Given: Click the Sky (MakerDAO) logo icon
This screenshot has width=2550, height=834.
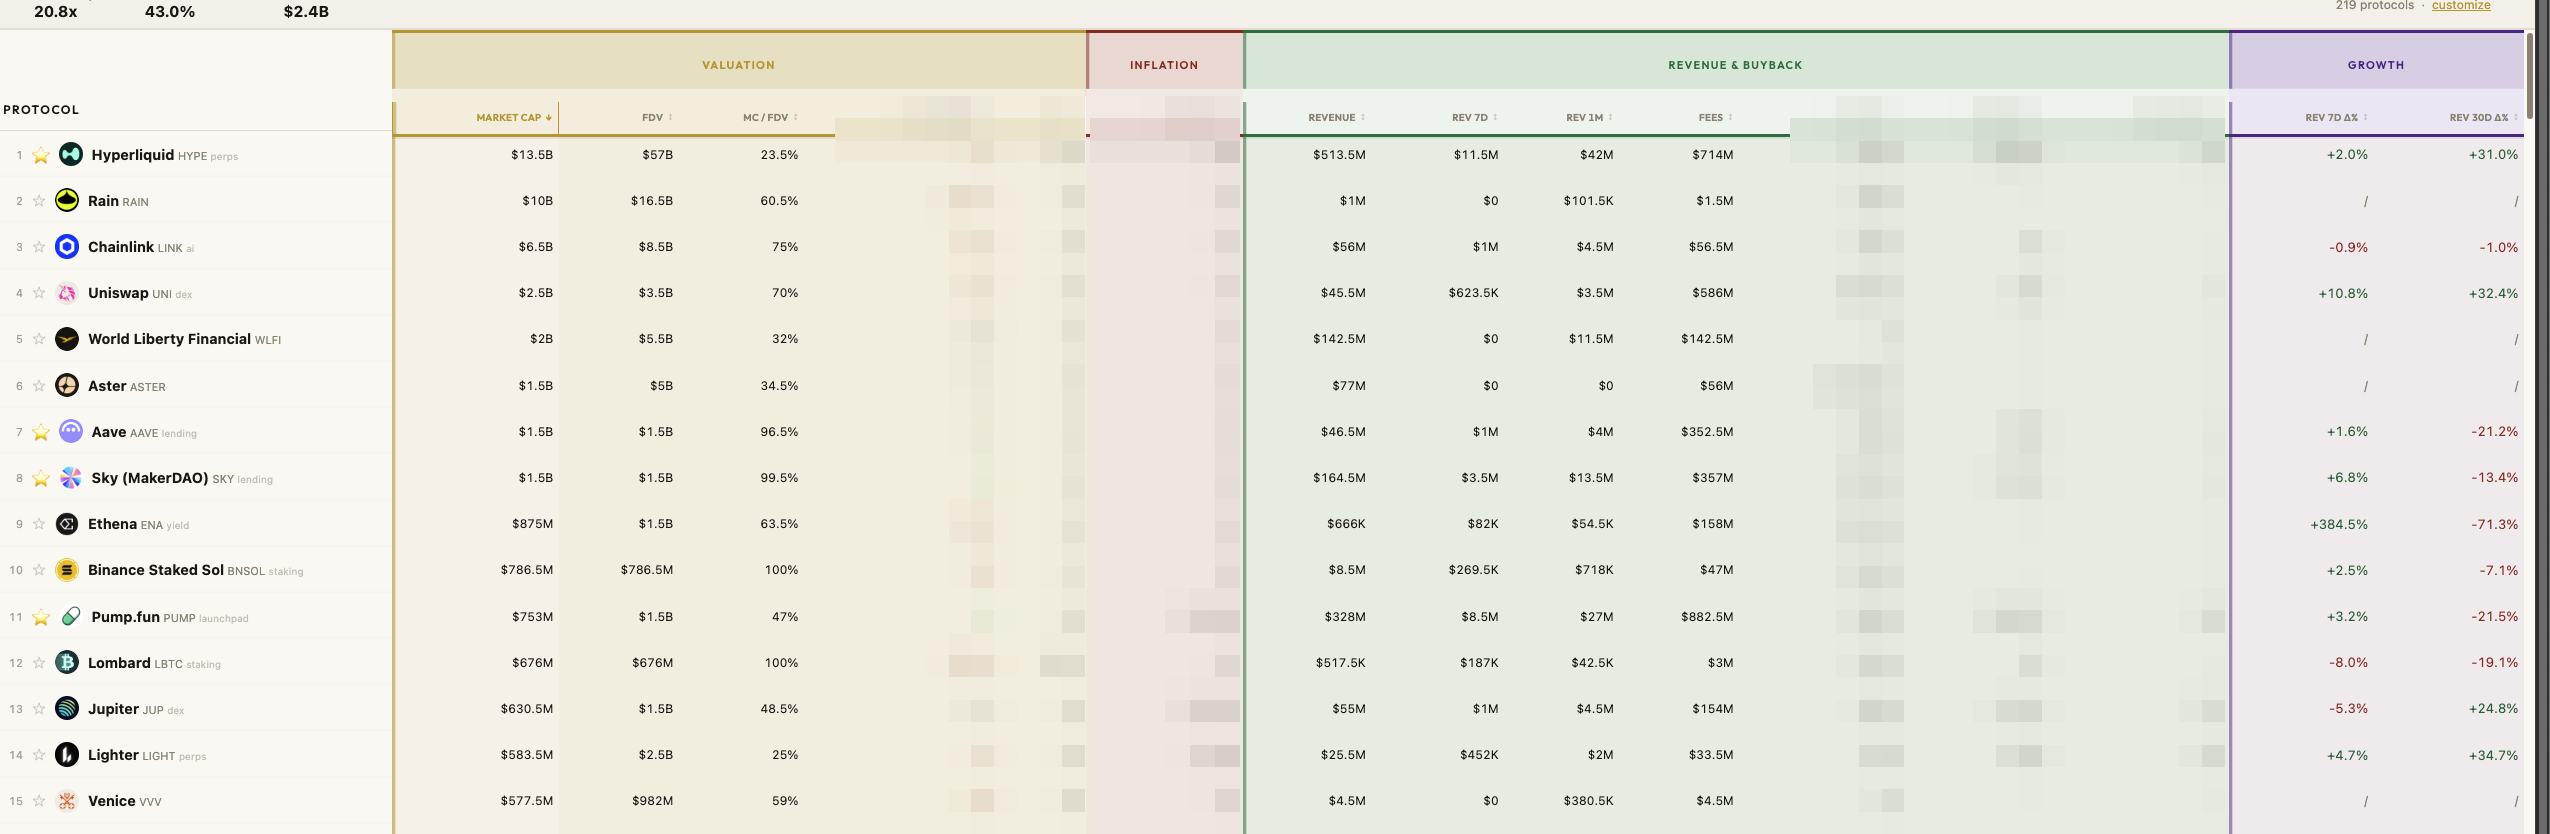Looking at the screenshot, I should 71,477.
